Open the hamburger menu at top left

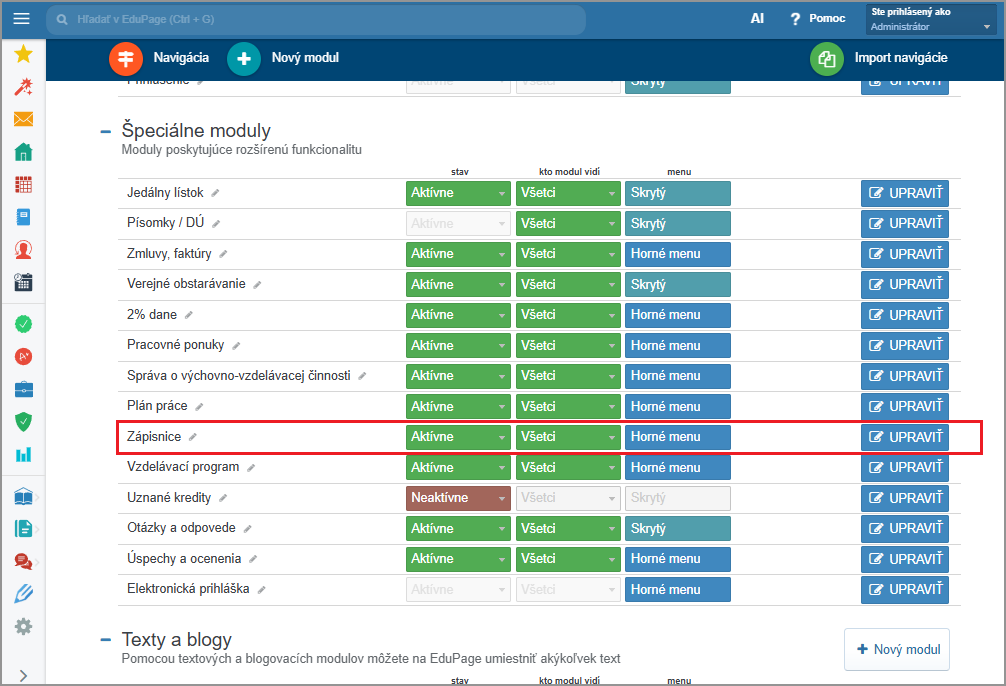click(x=22, y=19)
